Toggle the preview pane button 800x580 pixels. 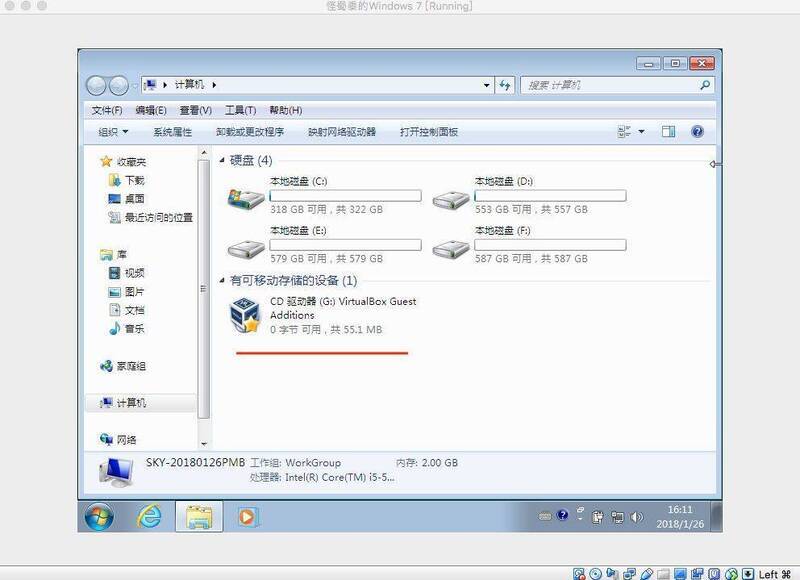pyautogui.click(x=669, y=132)
